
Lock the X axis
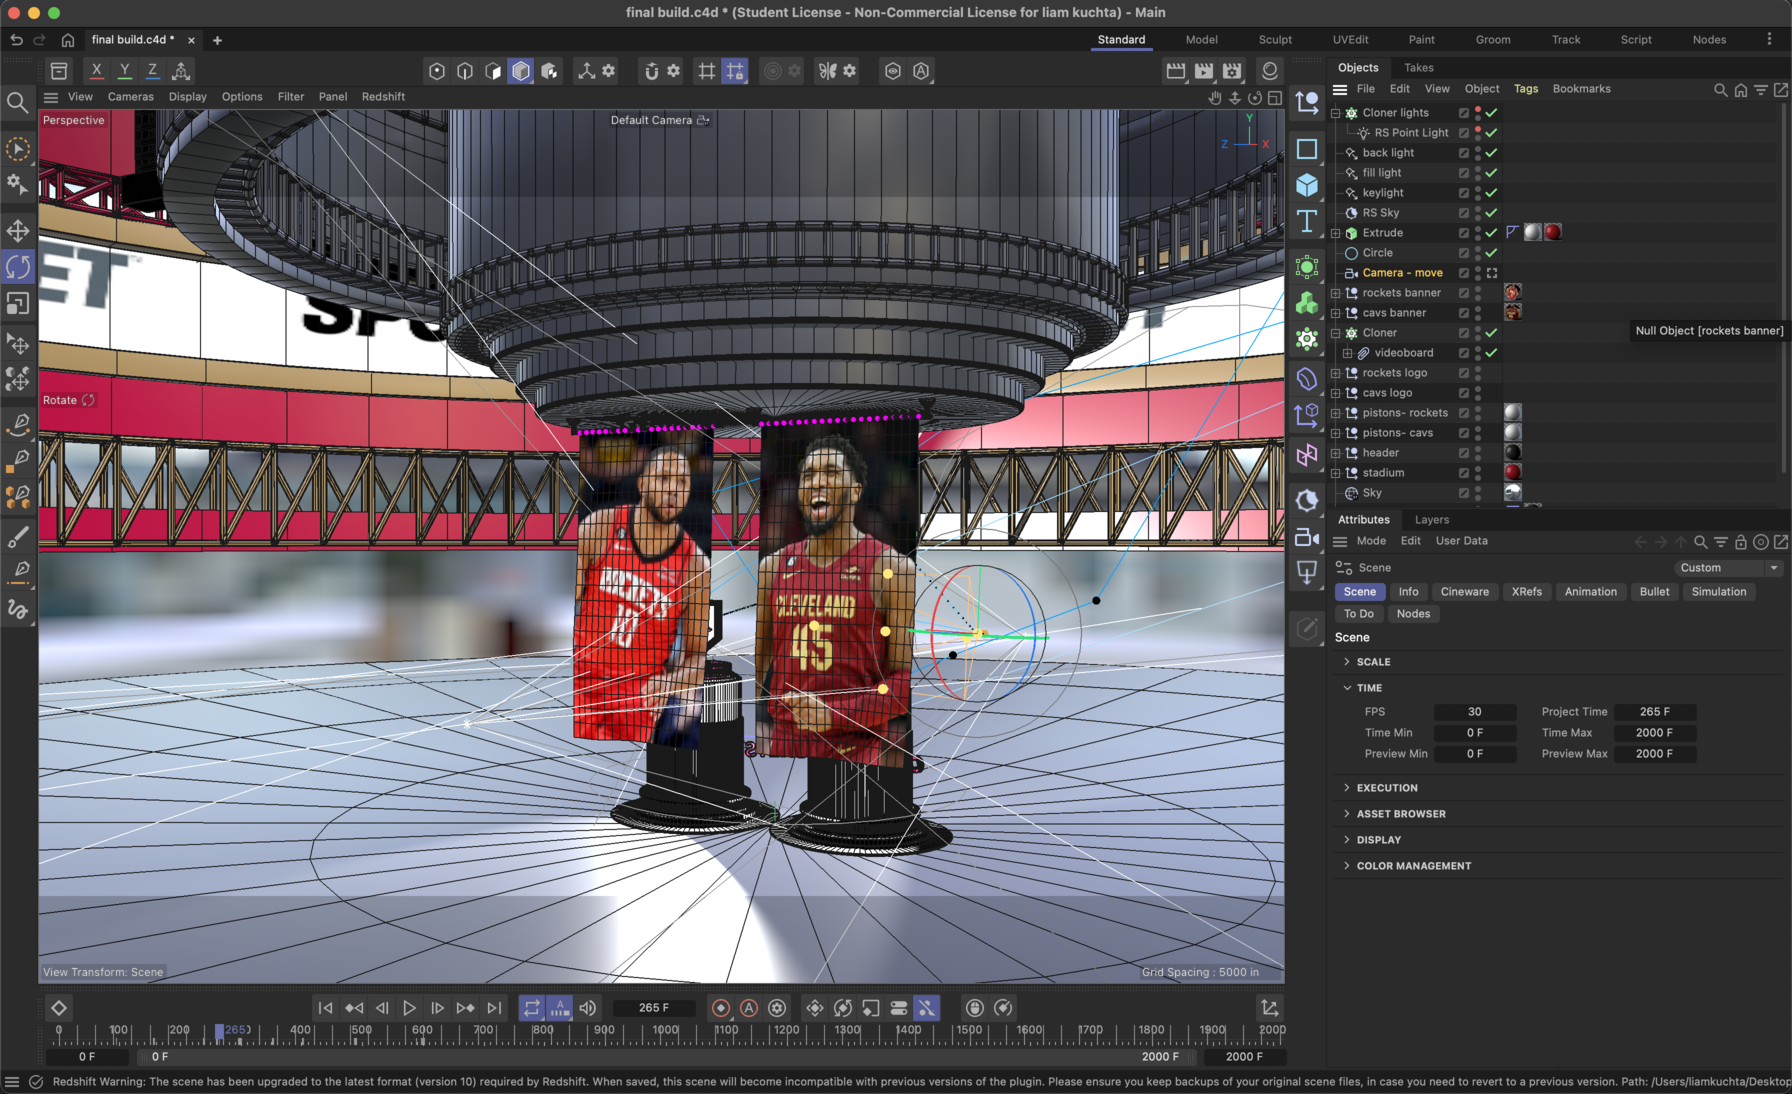(96, 70)
